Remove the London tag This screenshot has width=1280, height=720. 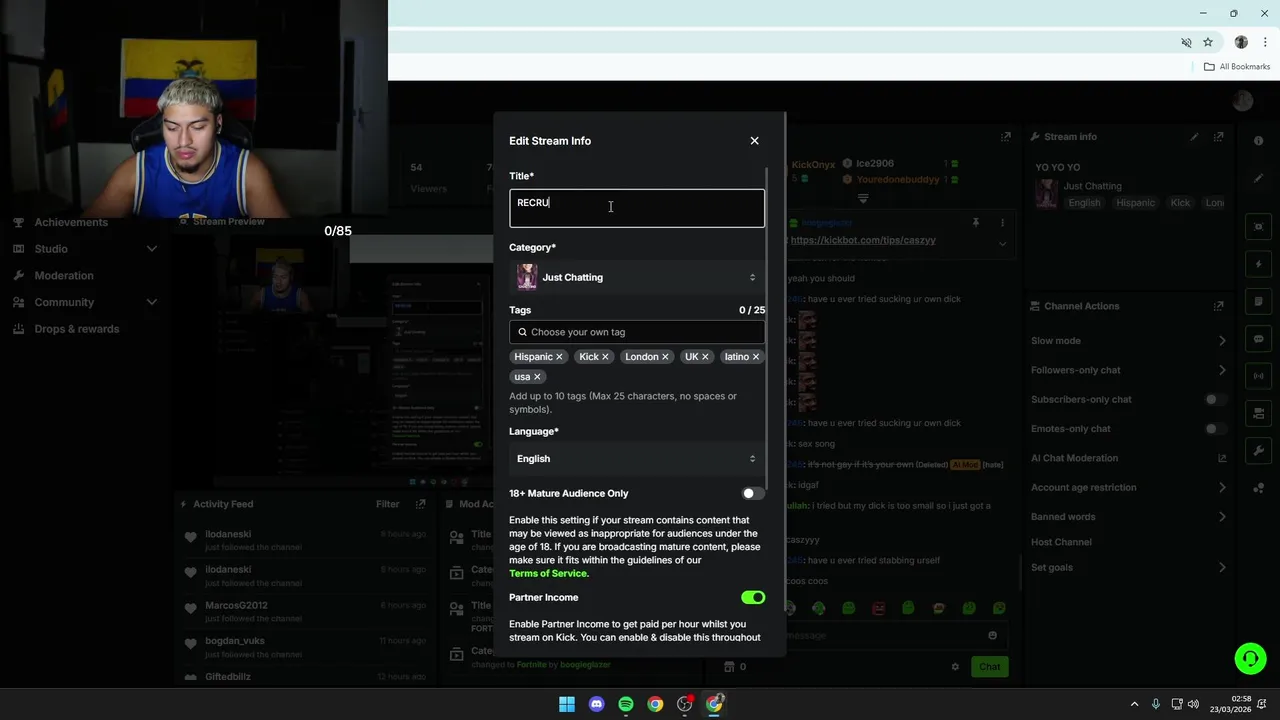coord(665,357)
